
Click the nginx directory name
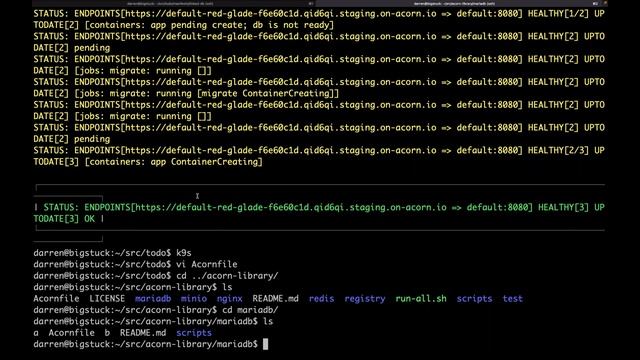click(229, 298)
